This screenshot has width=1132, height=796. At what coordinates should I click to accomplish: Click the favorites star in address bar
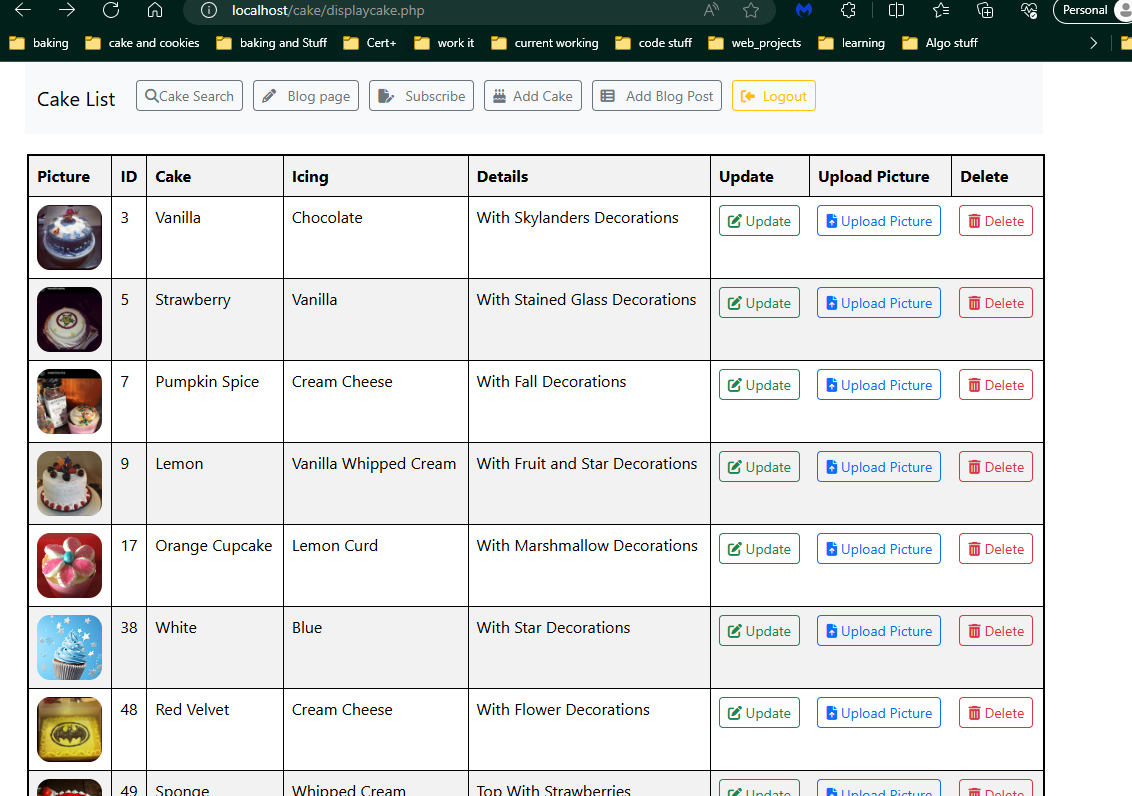(x=751, y=10)
